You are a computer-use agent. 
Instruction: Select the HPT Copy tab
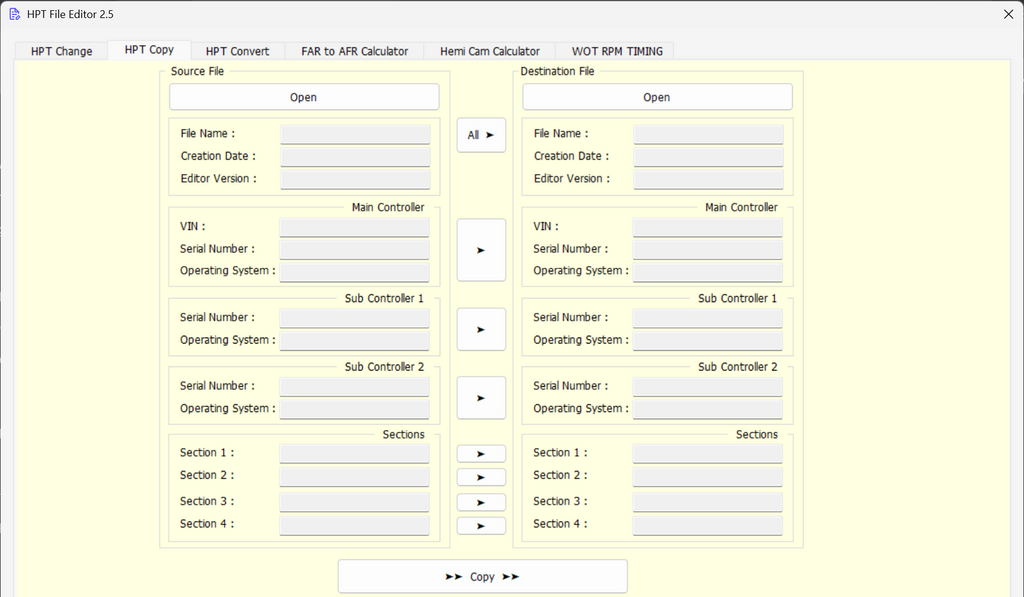(x=149, y=50)
